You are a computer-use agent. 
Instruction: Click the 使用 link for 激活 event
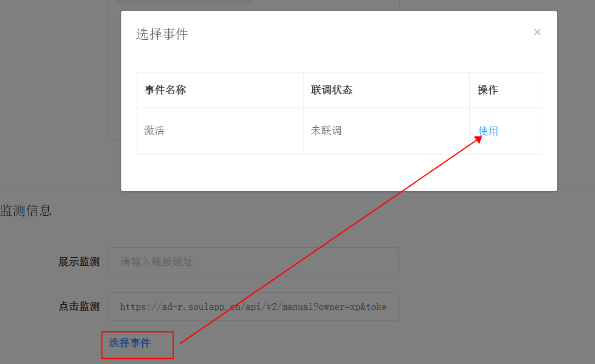tap(488, 131)
